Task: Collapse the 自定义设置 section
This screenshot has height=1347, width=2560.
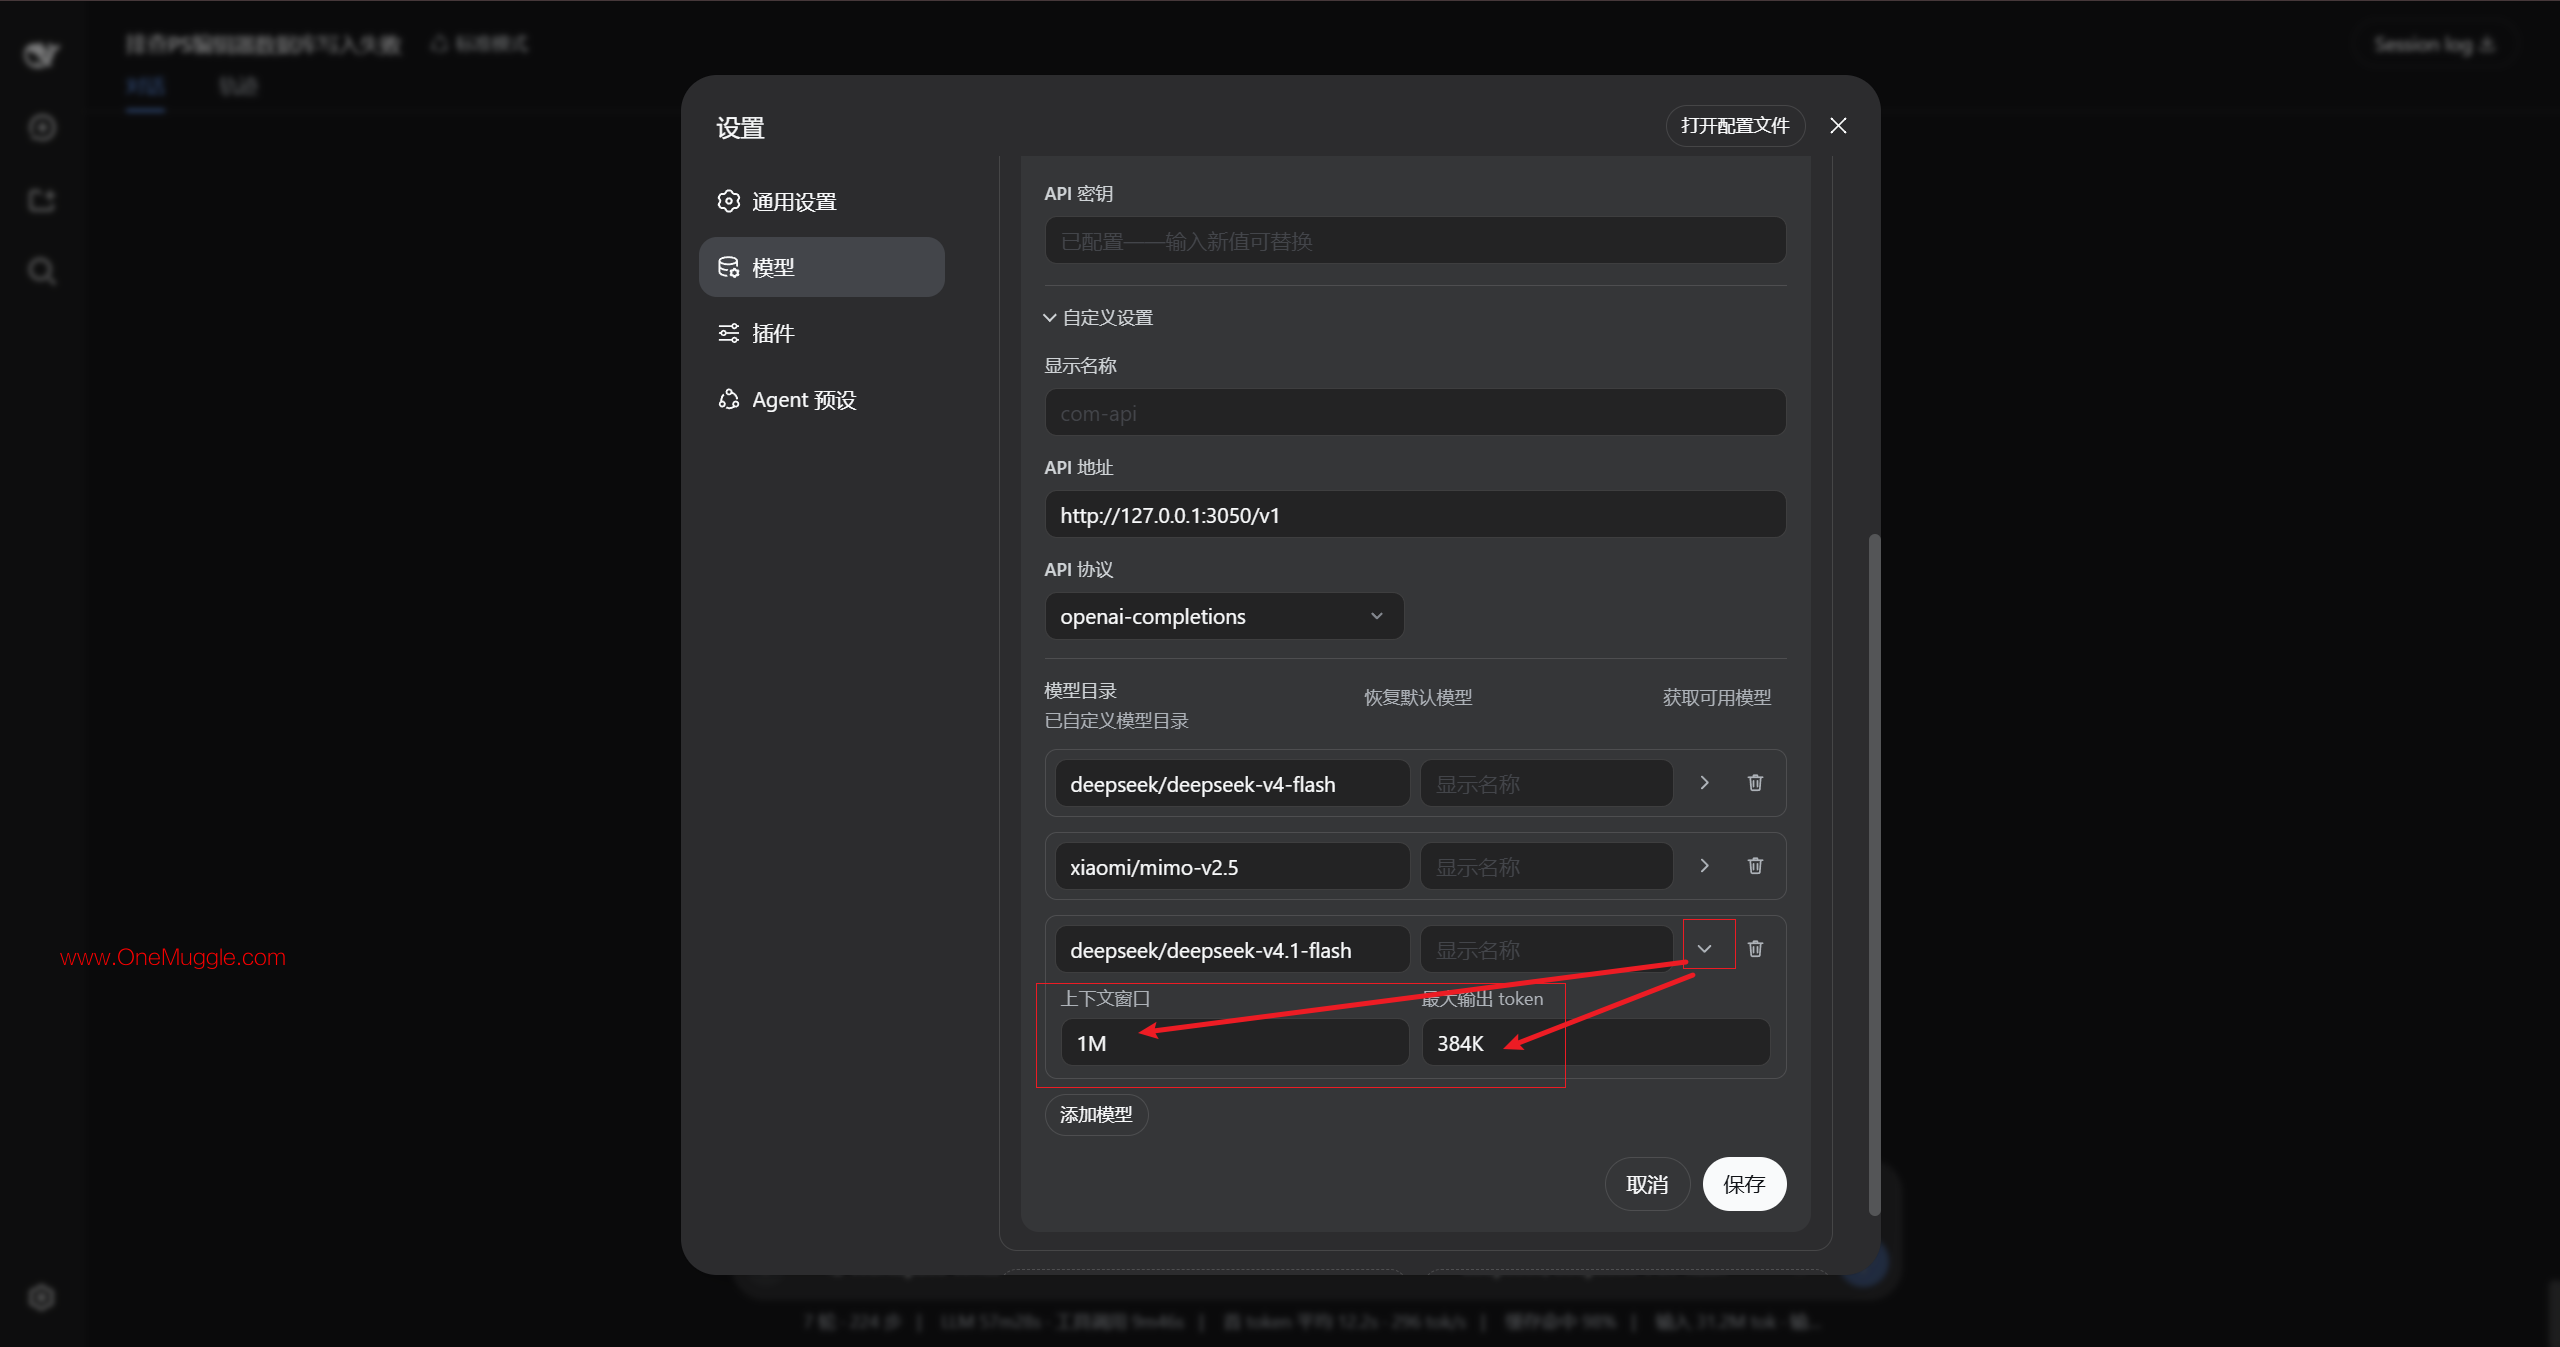Action: tap(1098, 317)
